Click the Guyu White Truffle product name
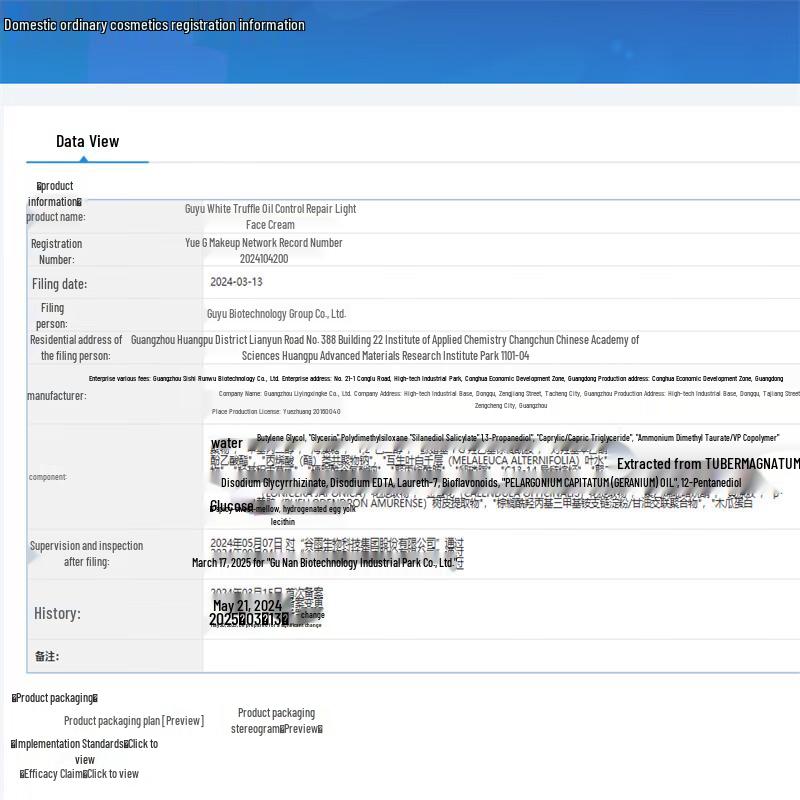Viewport: 800px width, 800px height. 270,216
